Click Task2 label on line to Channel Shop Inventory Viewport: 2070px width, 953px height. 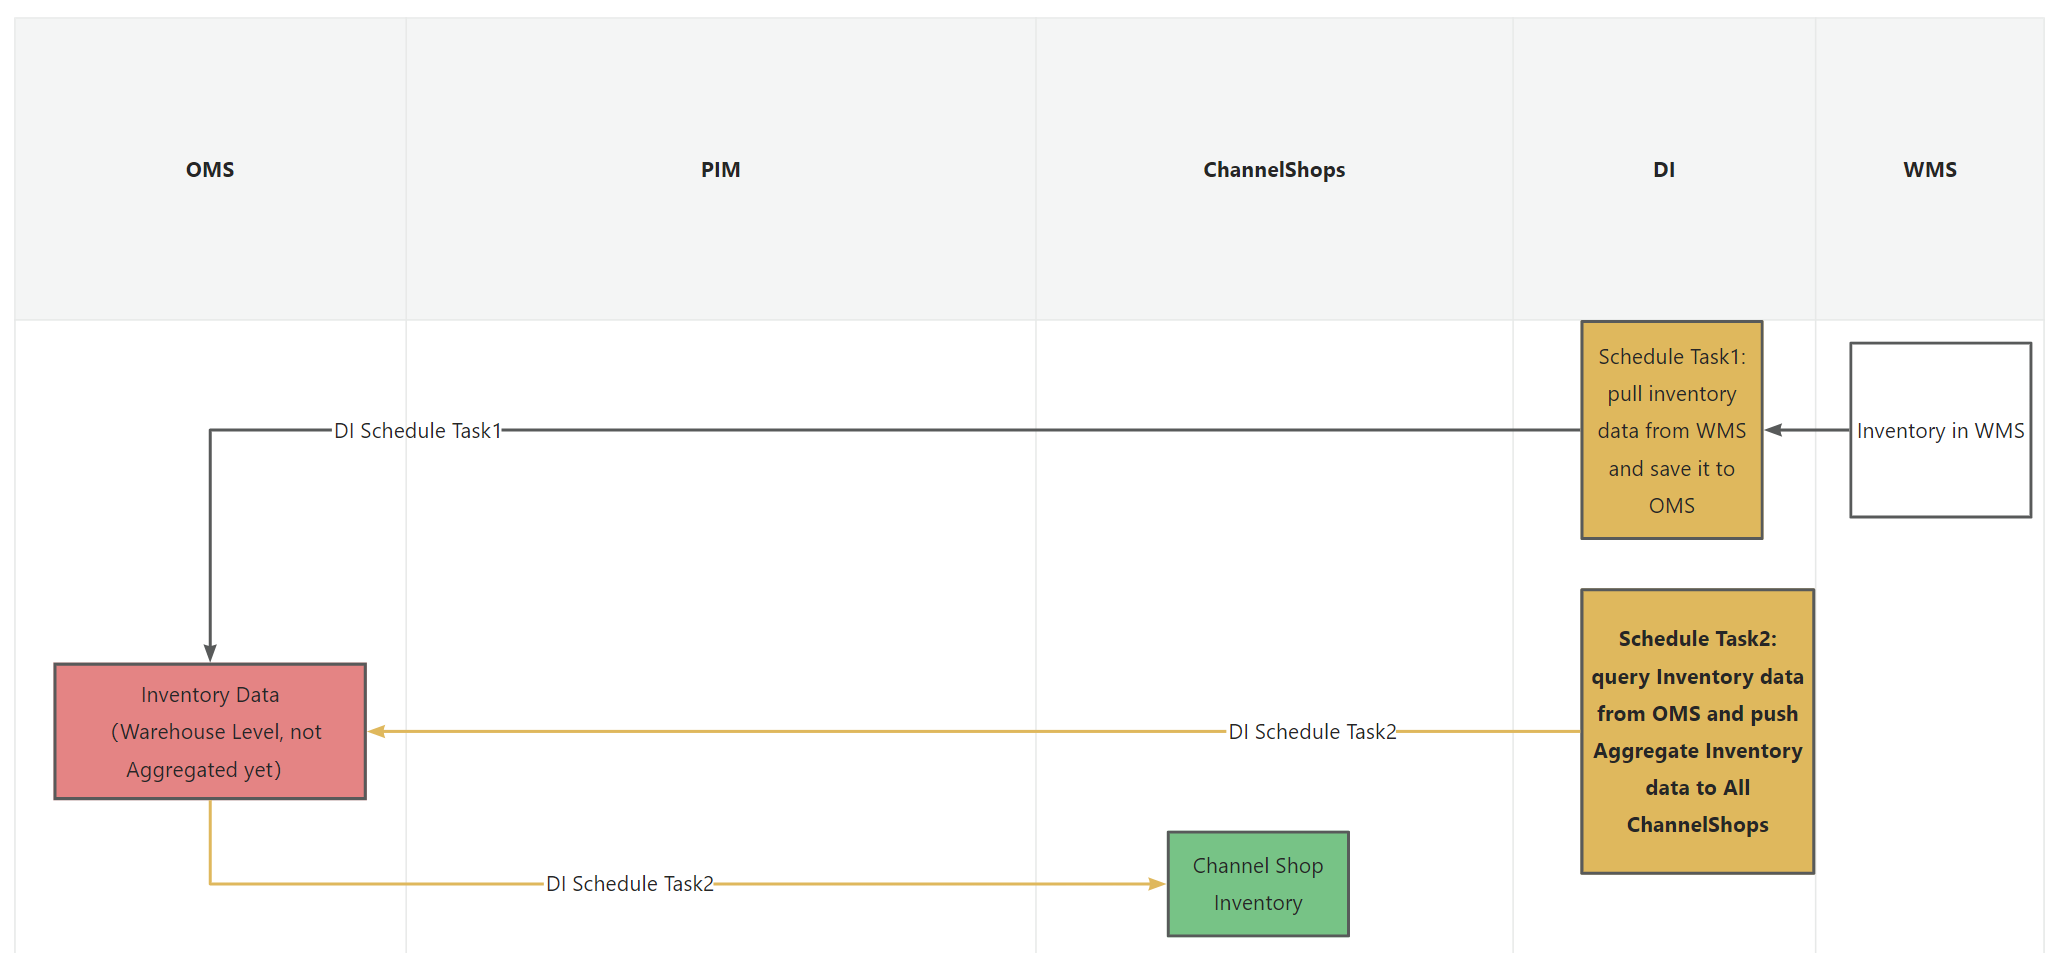[630, 884]
